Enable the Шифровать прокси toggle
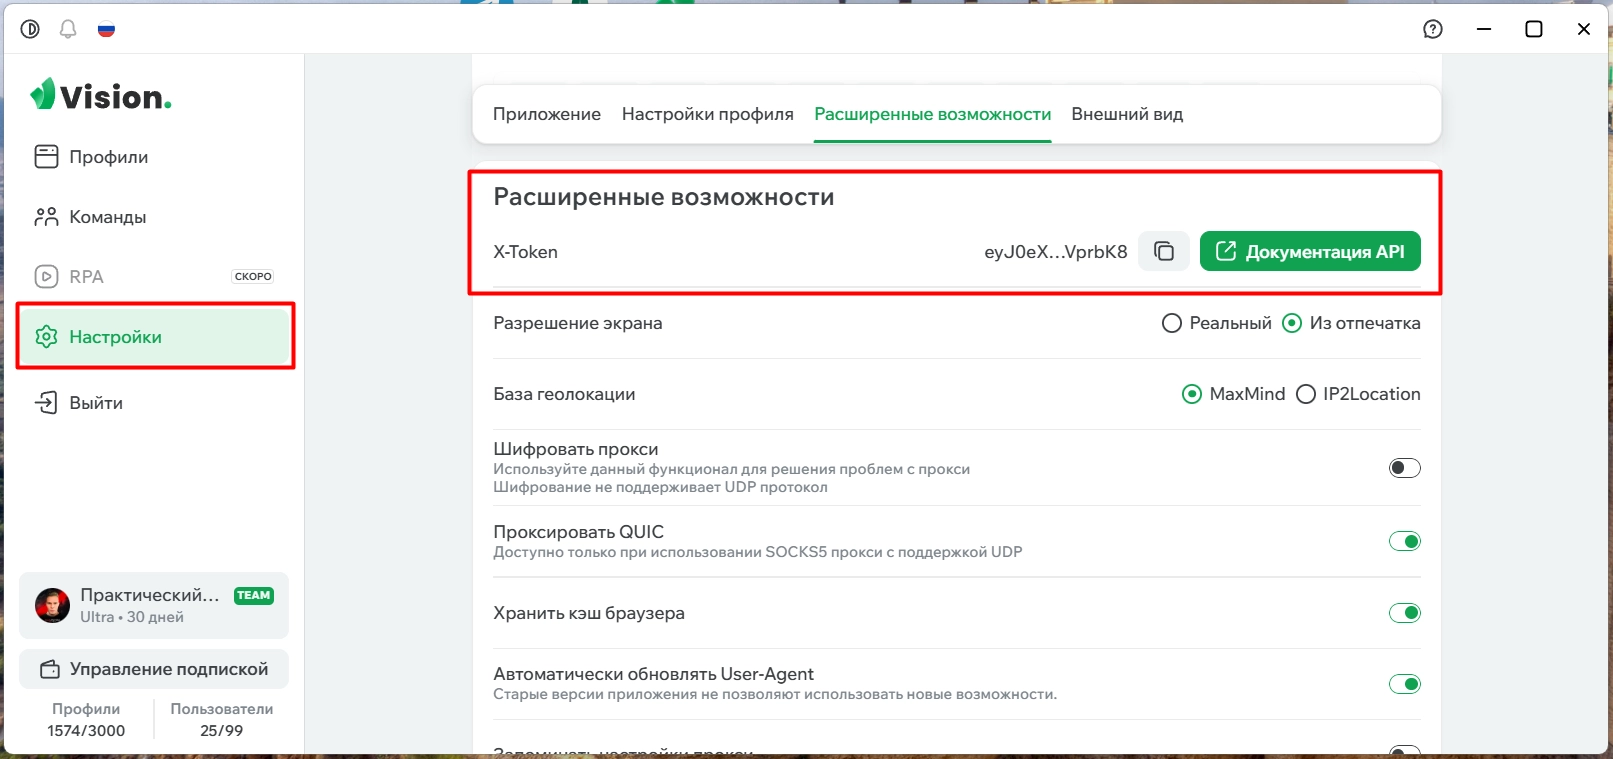The width and height of the screenshot is (1613, 759). (1404, 468)
